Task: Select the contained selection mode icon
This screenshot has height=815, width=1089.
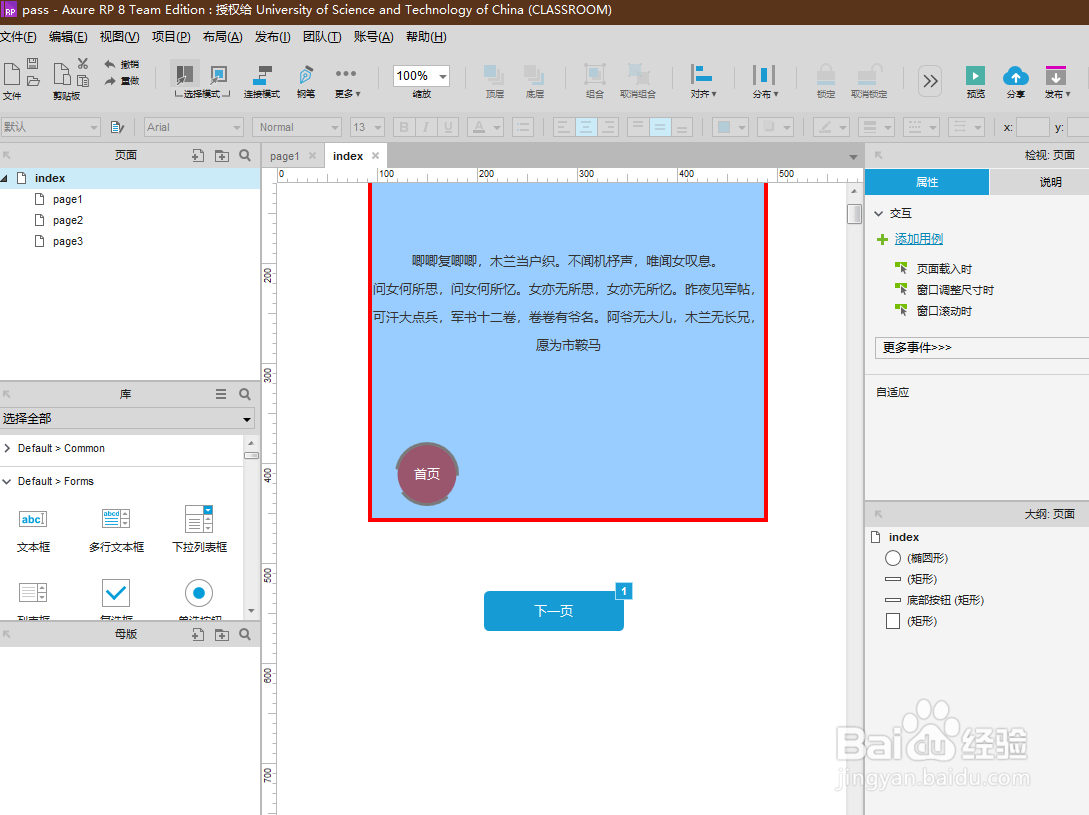Action: [219, 74]
